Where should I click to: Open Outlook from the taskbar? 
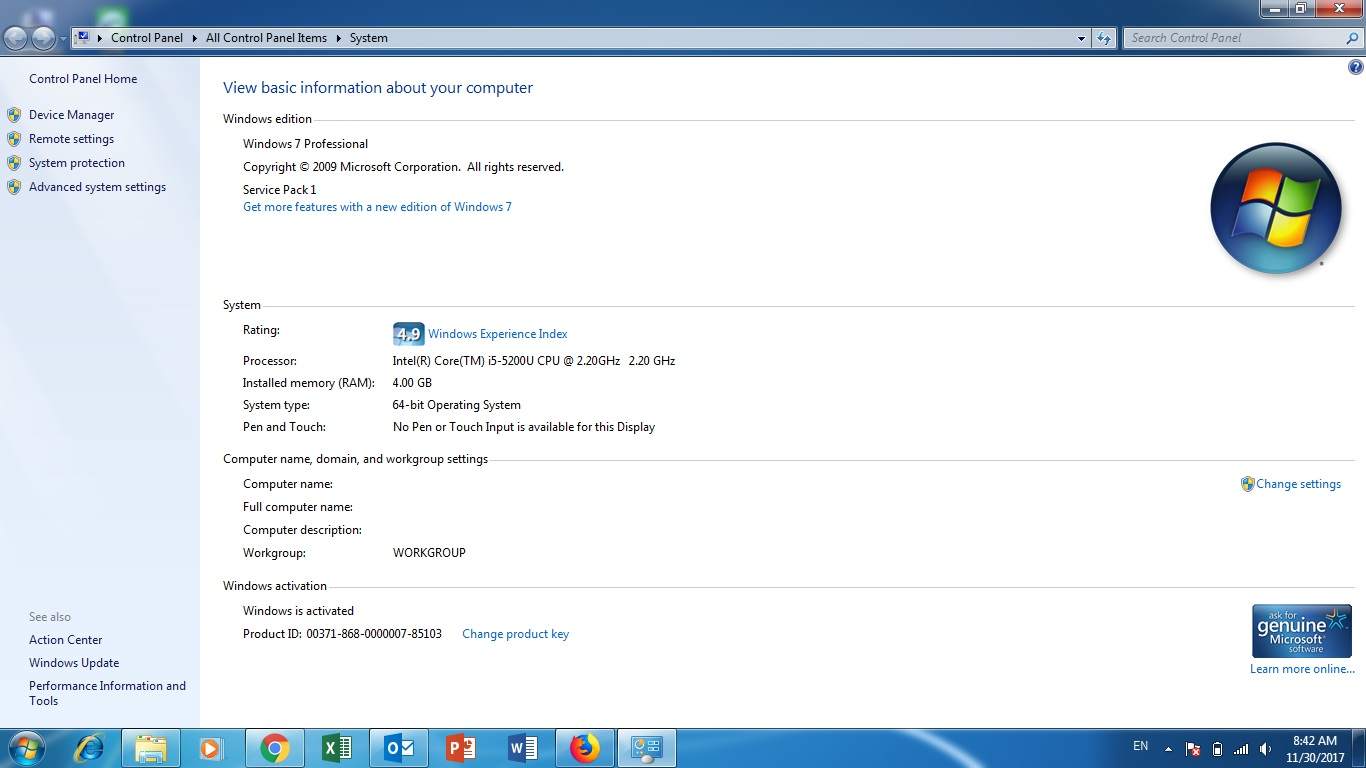398,748
